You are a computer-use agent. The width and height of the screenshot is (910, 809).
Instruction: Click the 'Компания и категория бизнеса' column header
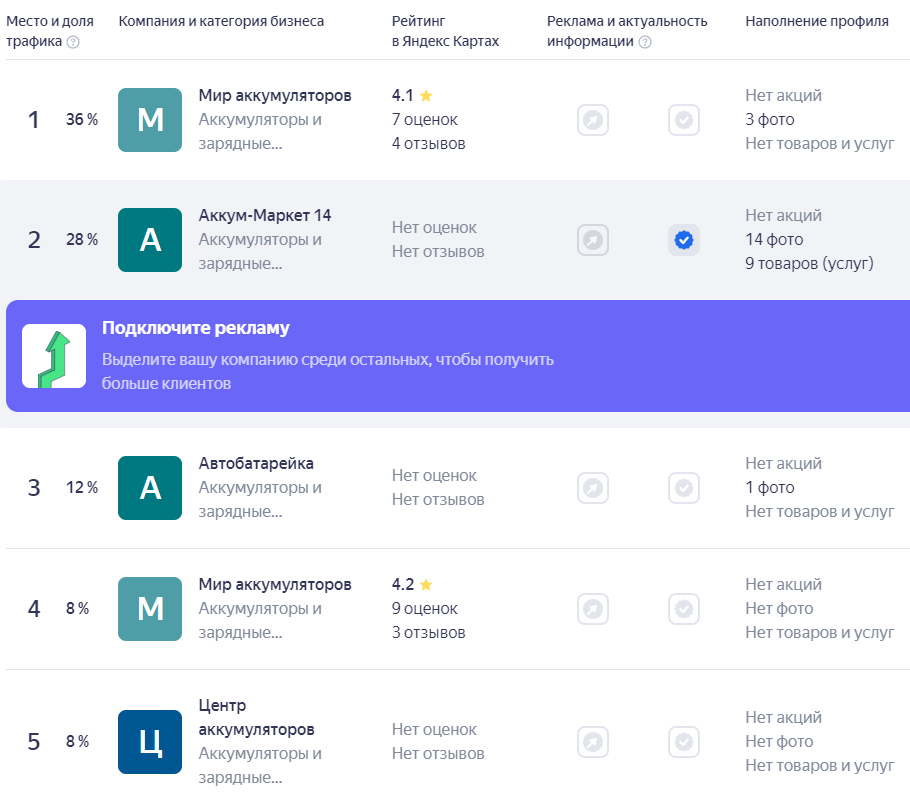click(x=221, y=21)
